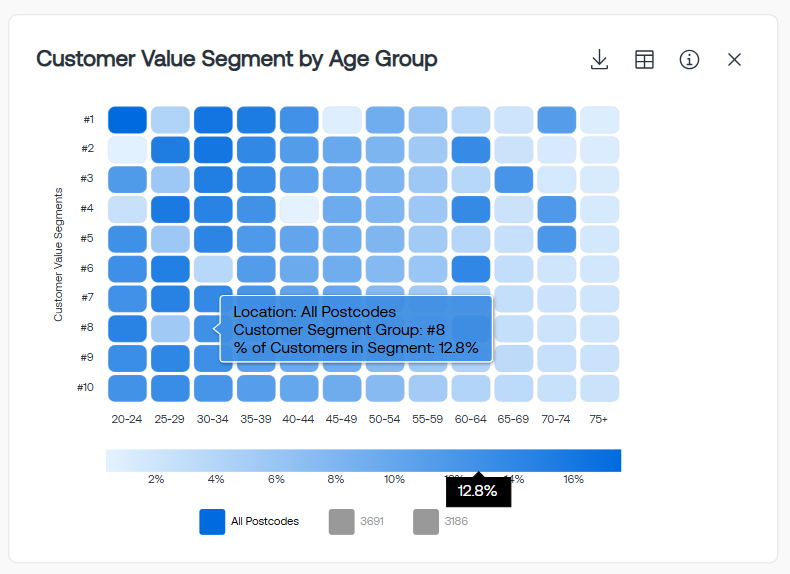The width and height of the screenshot is (790, 574).
Task: Select heatmap cell segment #10, age 75+
Action: click(599, 389)
